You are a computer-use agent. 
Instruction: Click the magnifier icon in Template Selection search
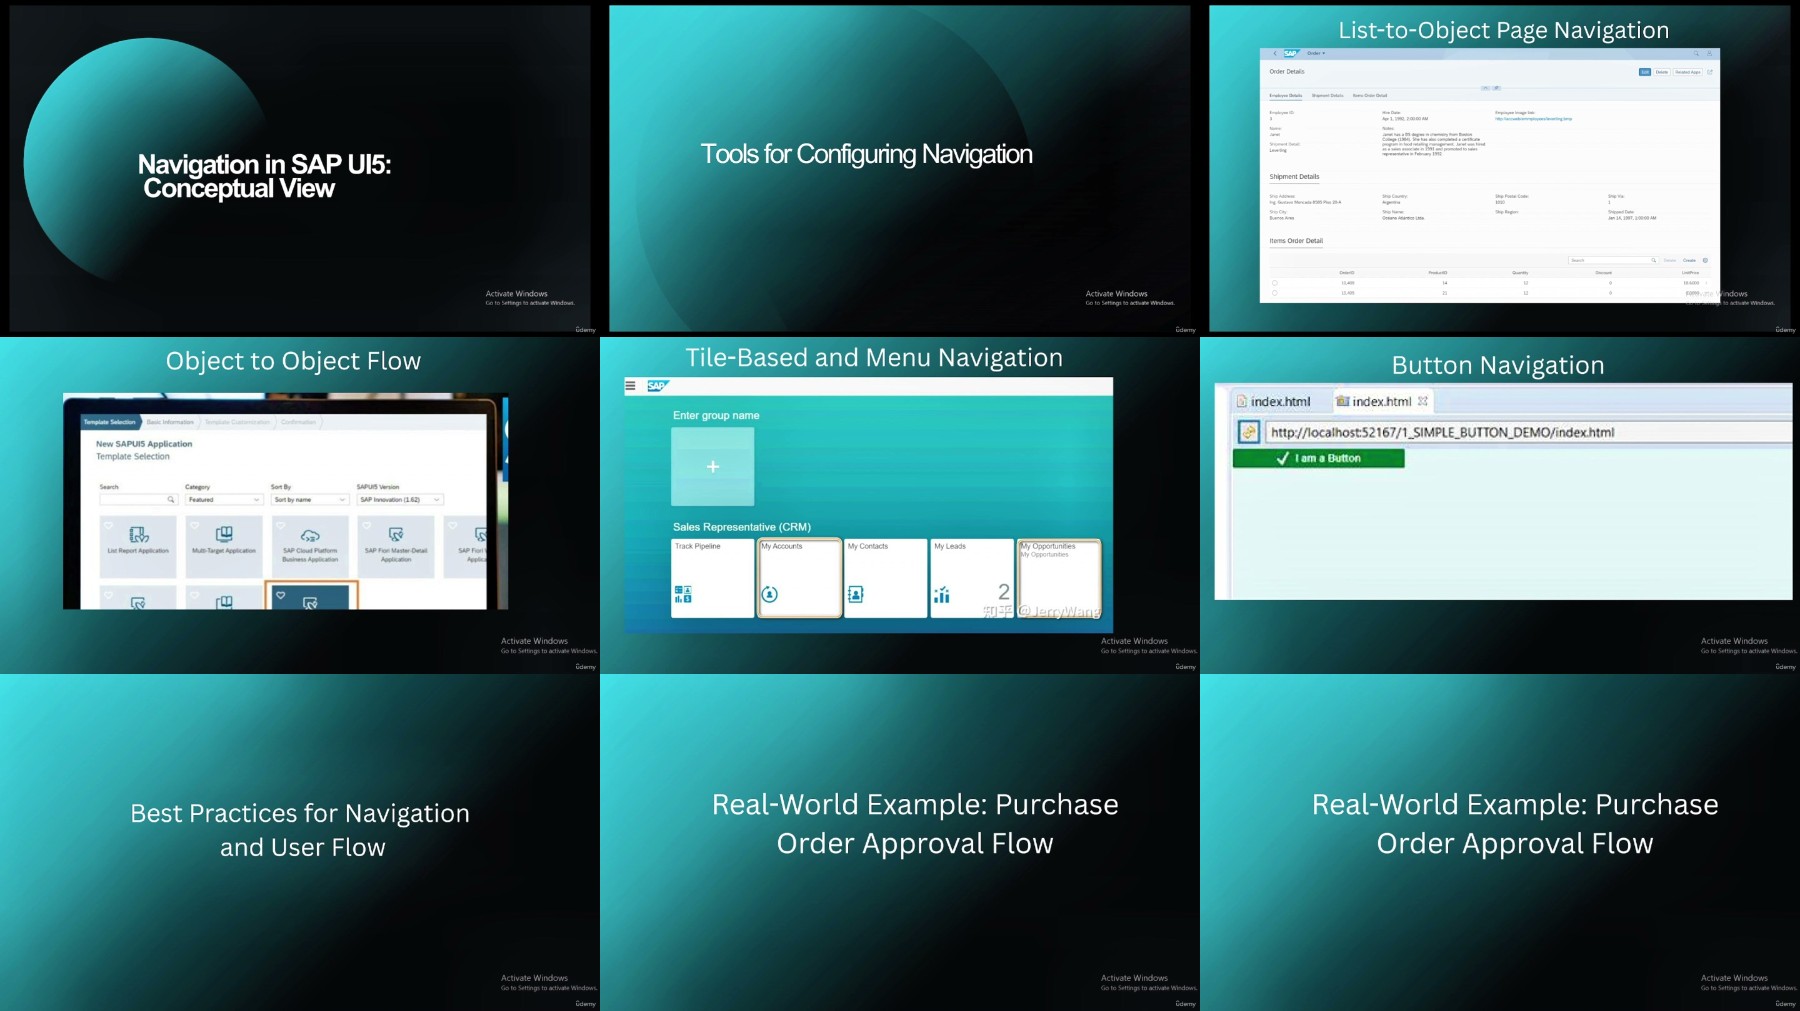(x=171, y=499)
